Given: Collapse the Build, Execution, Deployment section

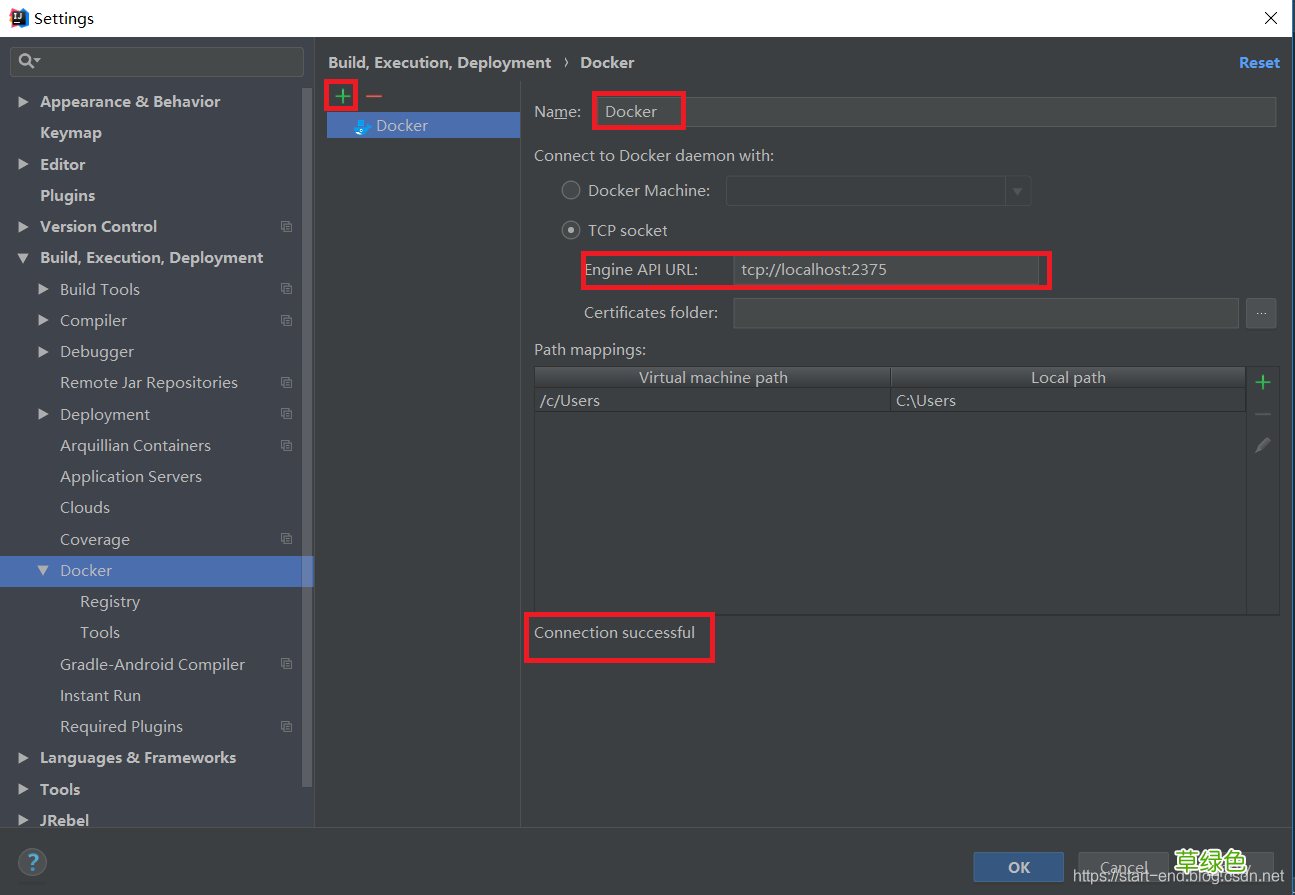Looking at the screenshot, I should 23,258.
